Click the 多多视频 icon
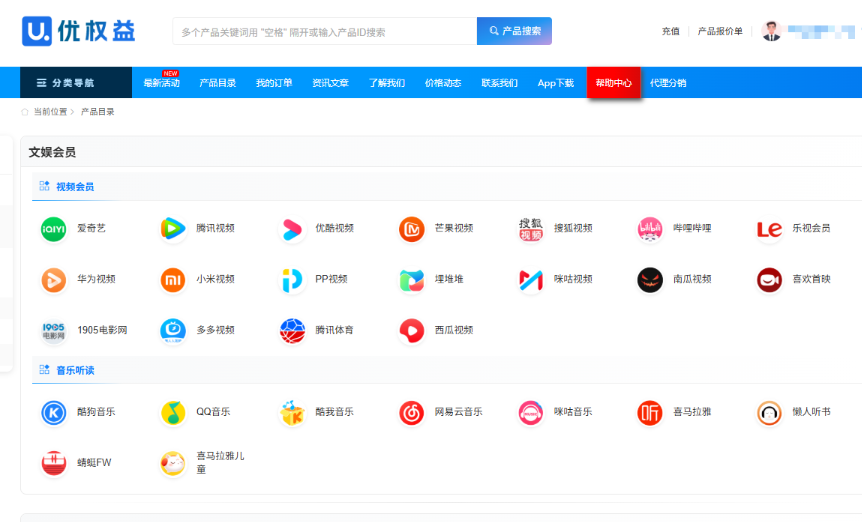 [173, 331]
